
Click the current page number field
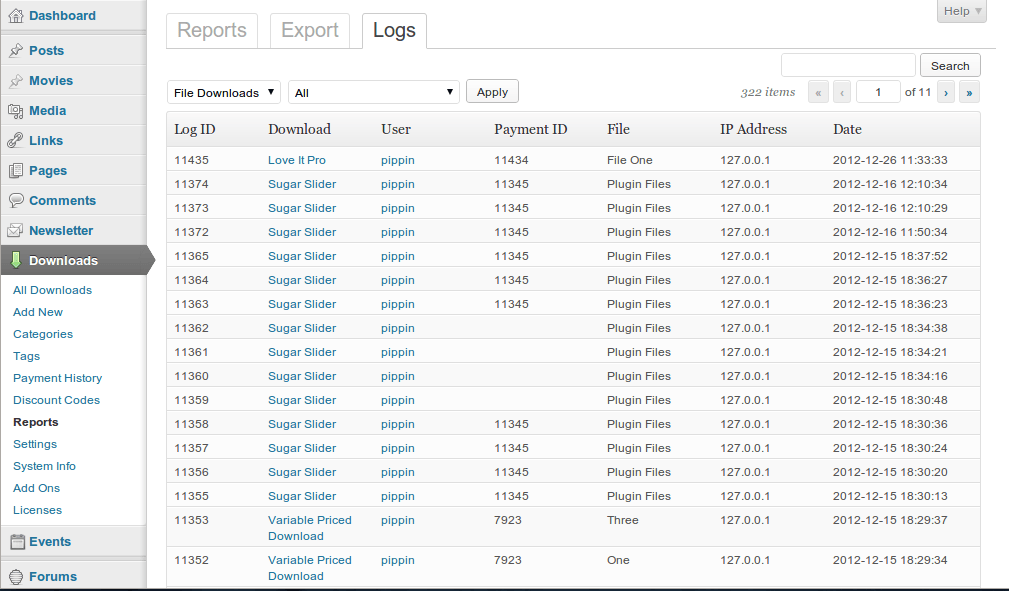pyautogui.click(x=878, y=92)
